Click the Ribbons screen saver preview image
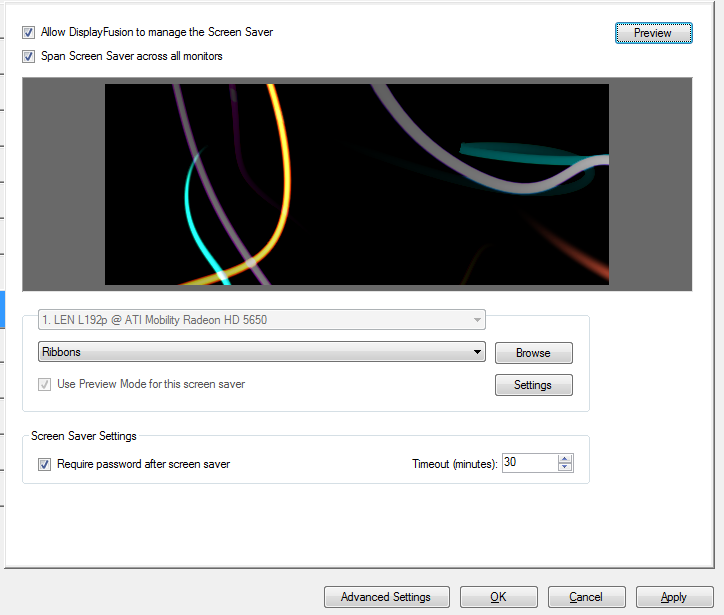Screen dimensions: 724x615 357,184
